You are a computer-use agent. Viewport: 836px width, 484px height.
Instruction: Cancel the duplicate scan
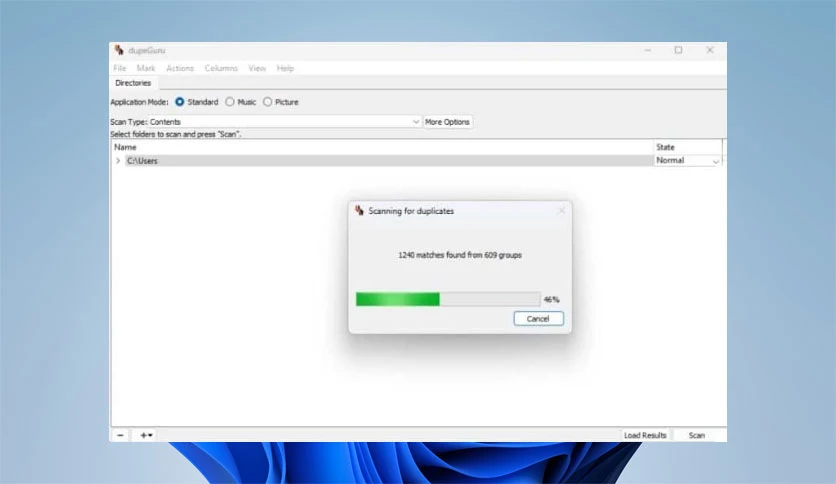pyautogui.click(x=538, y=319)
